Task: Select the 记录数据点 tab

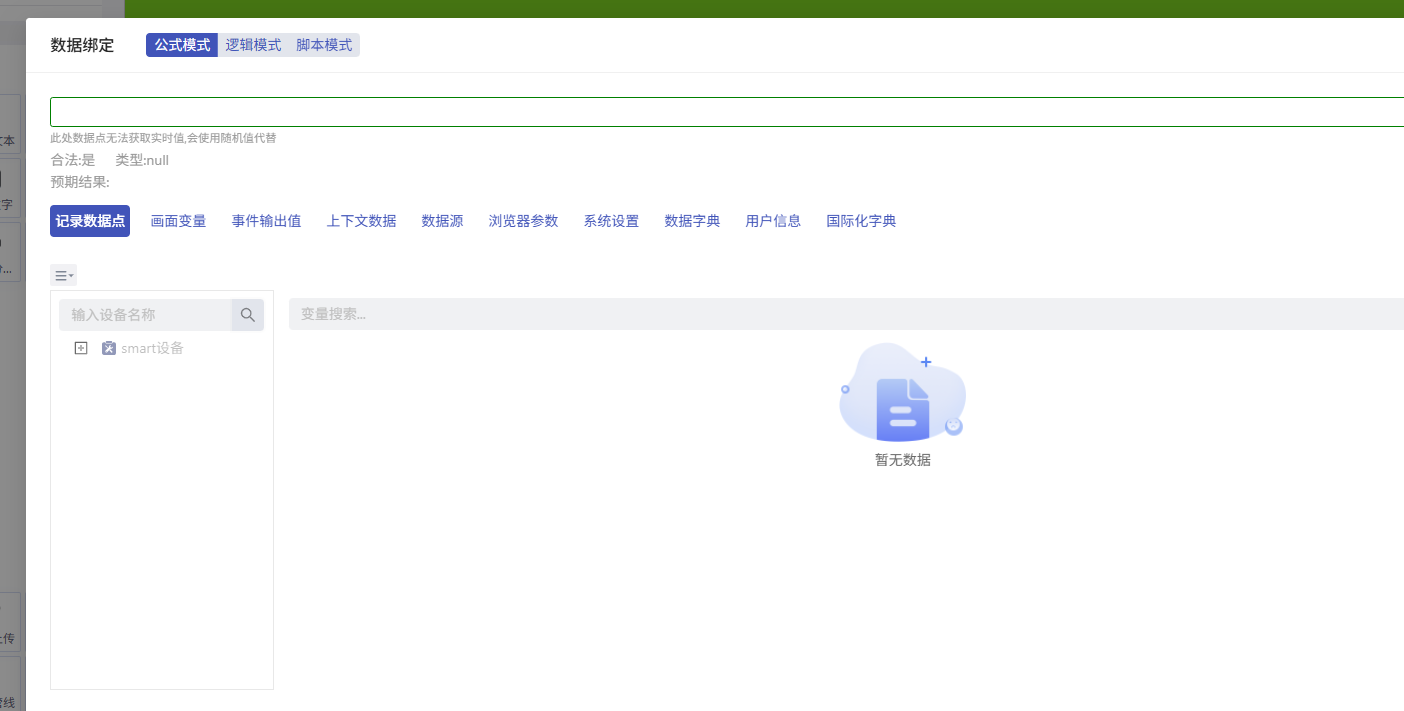Action: [x=90, y=221]
